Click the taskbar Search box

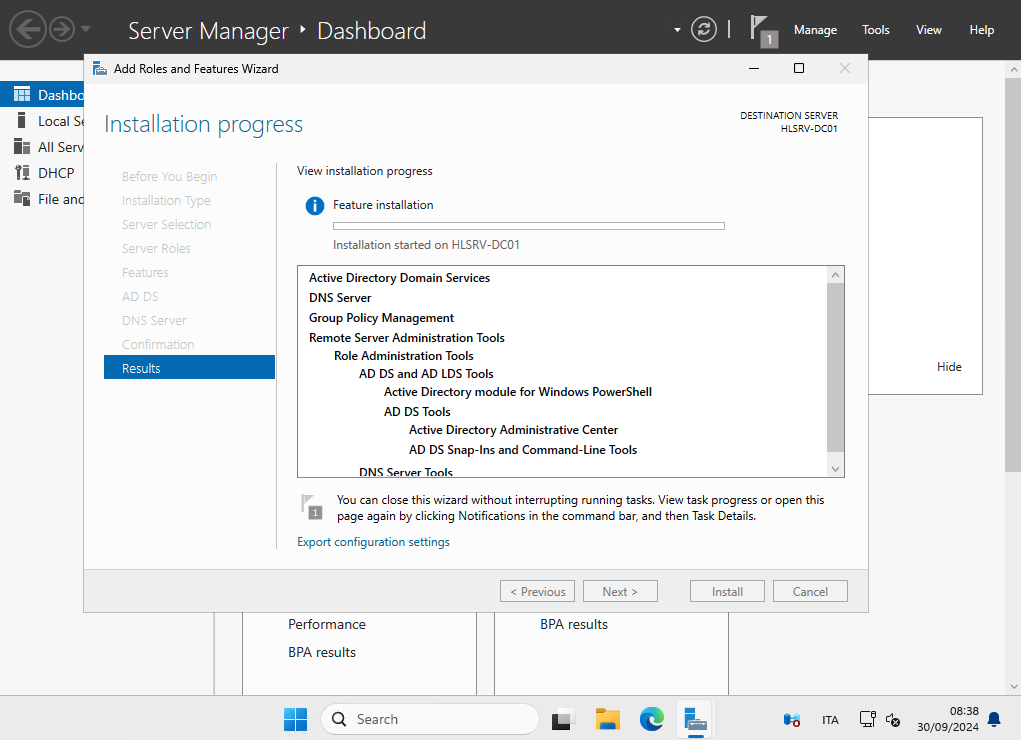click(x=430, y=719)
